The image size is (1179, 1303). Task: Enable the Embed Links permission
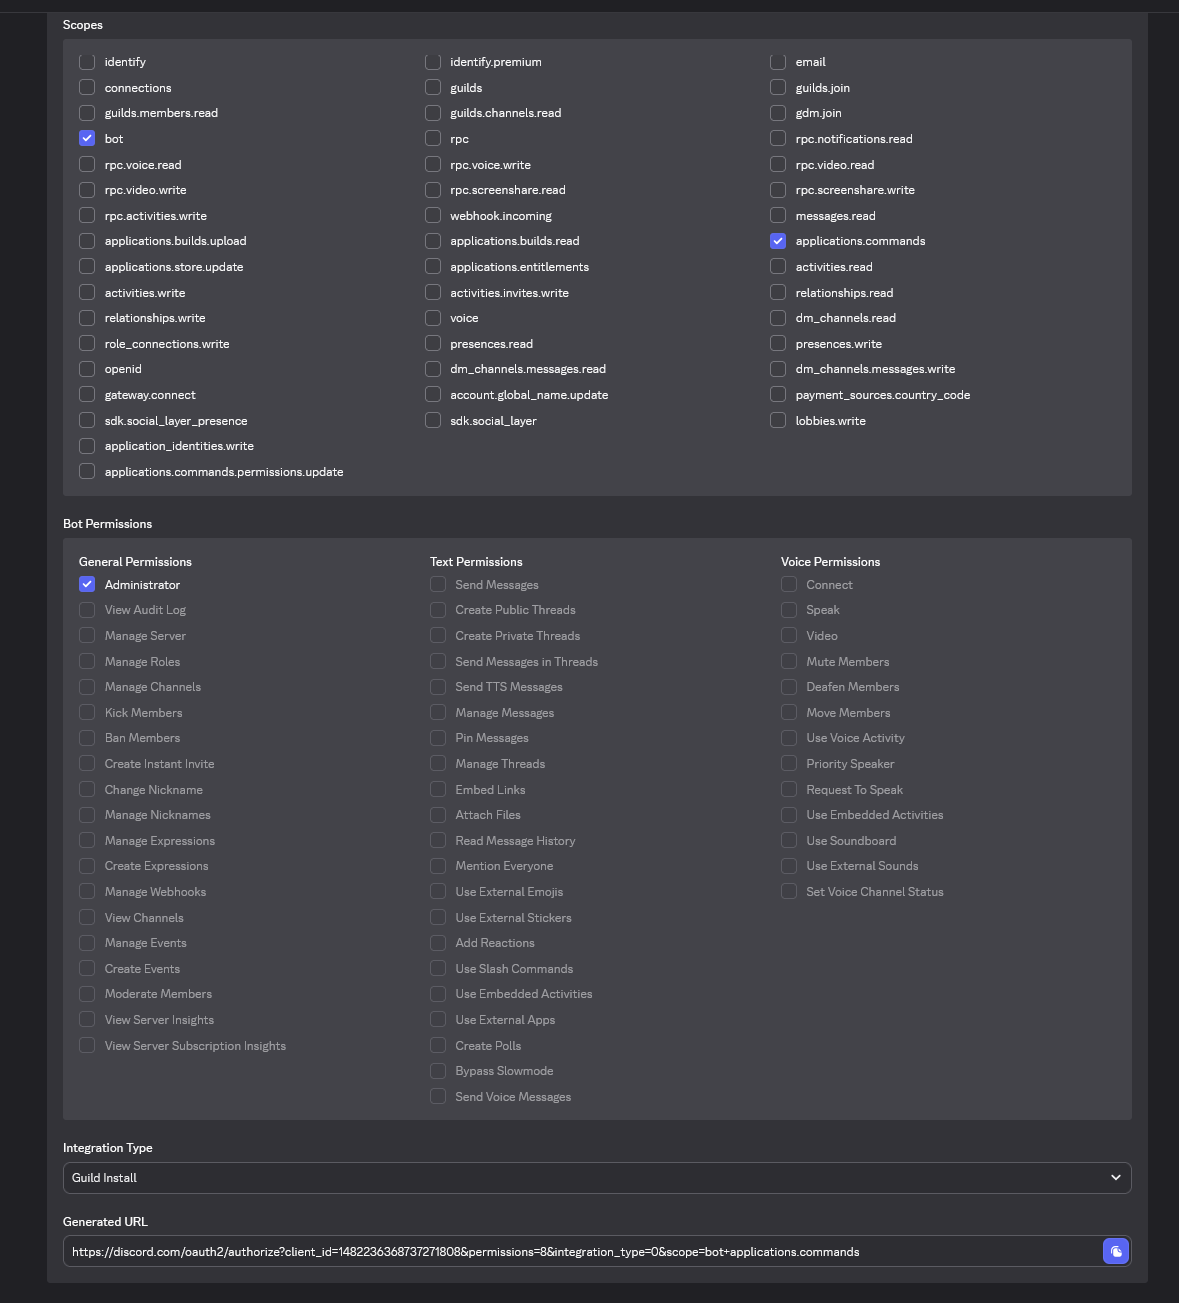(438, 789)
